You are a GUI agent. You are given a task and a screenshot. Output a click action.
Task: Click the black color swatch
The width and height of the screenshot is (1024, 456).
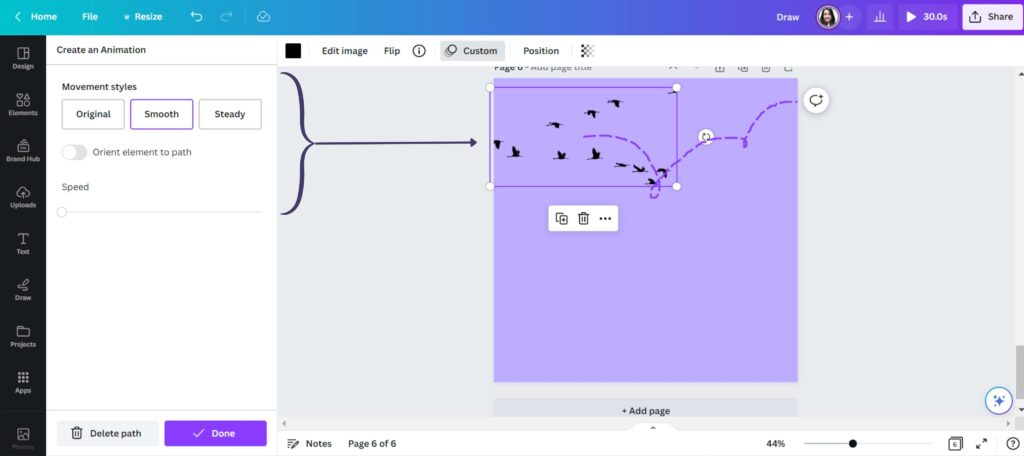293,51
